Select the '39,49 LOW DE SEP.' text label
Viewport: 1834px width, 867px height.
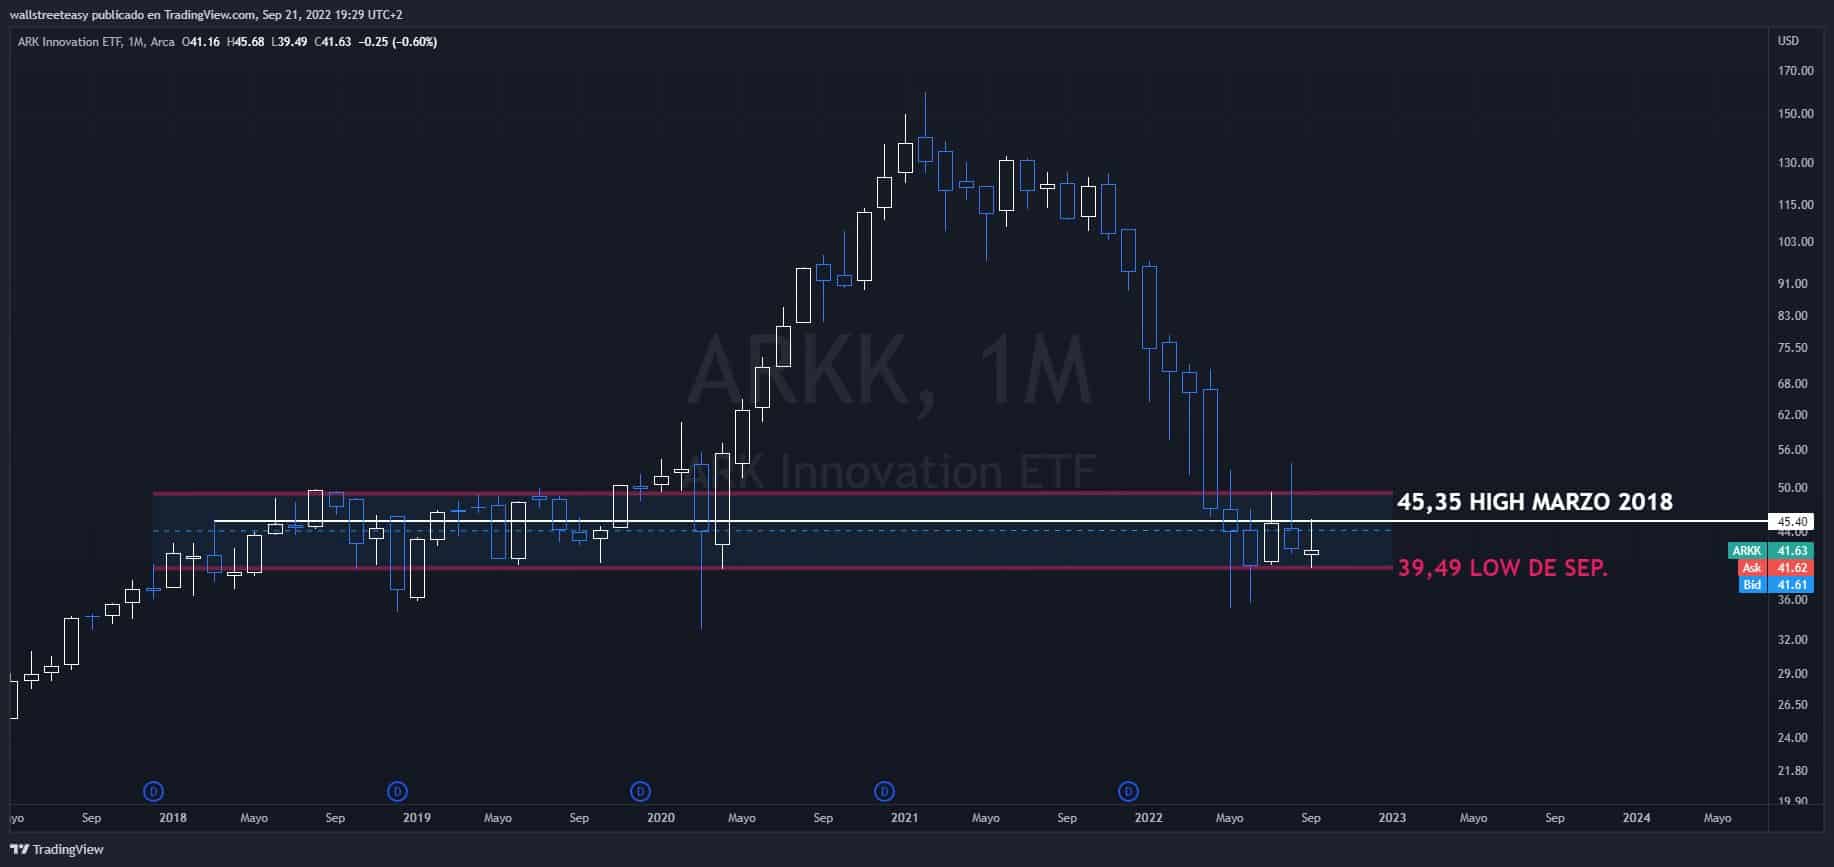click(1502, 569)
